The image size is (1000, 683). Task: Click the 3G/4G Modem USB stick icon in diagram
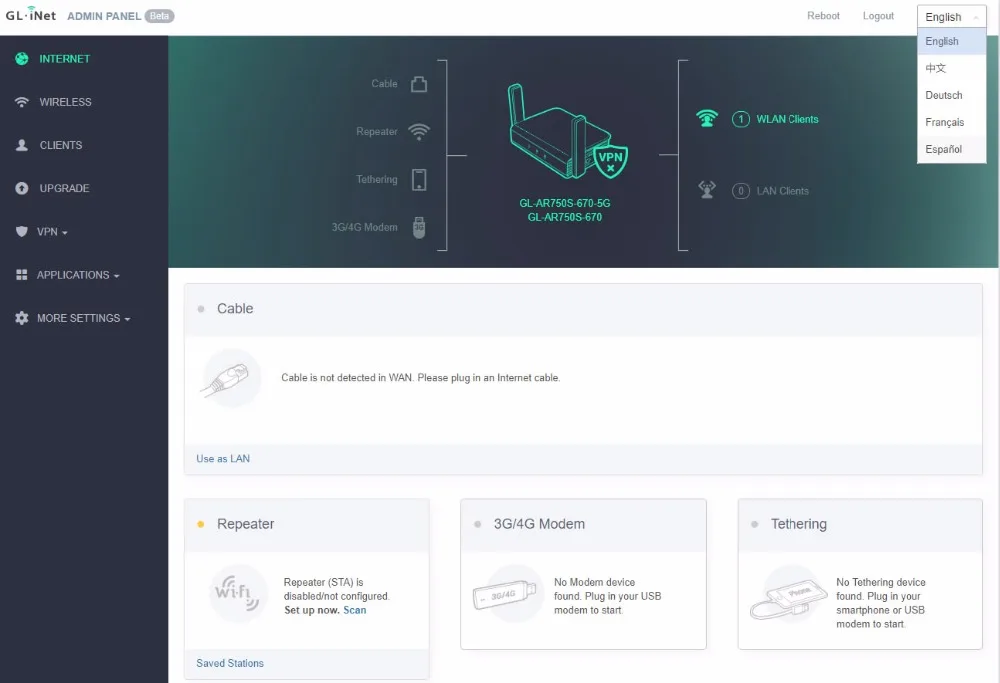click(x=419, y=228)
